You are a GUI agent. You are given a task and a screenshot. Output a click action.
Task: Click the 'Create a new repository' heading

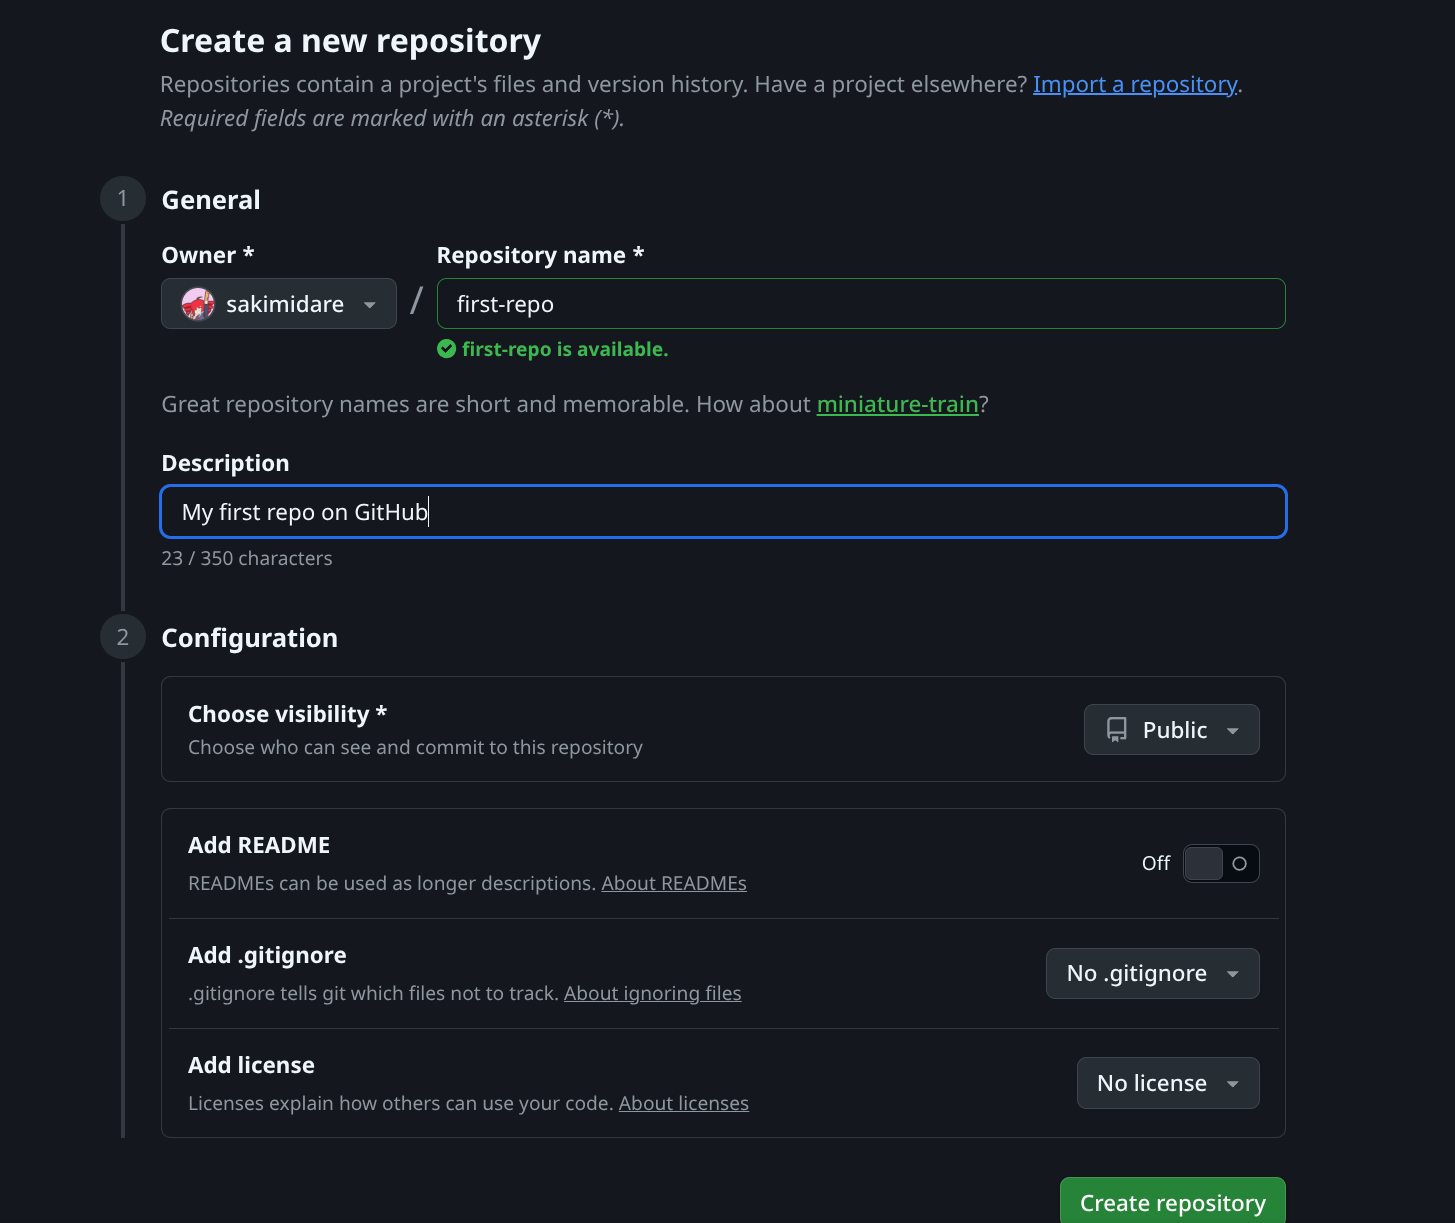[351, 41]
